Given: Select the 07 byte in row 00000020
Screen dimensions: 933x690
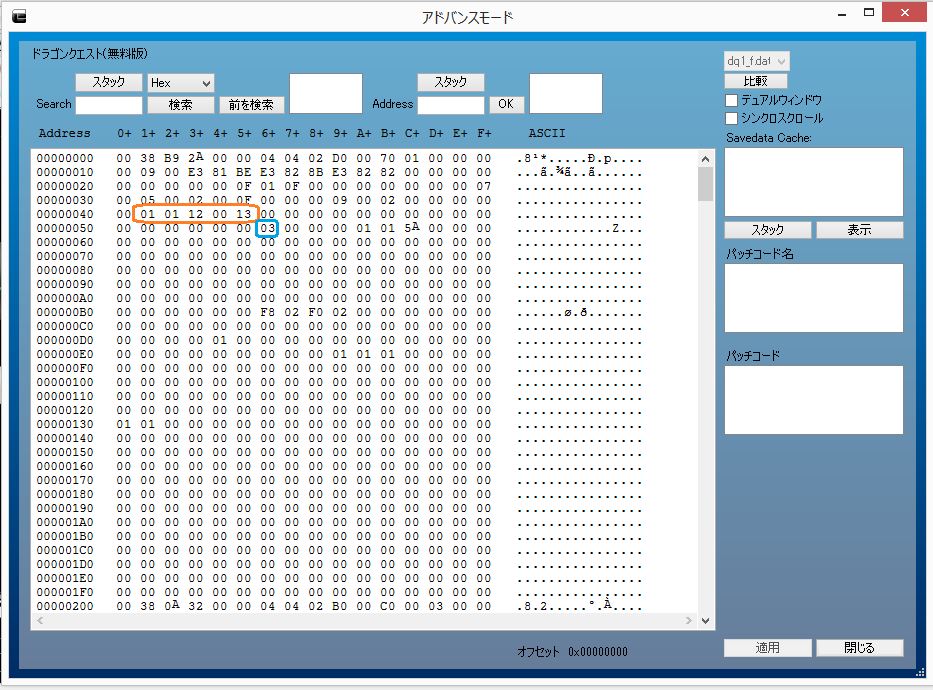Looking at the screenshot, I should point(484,186).
